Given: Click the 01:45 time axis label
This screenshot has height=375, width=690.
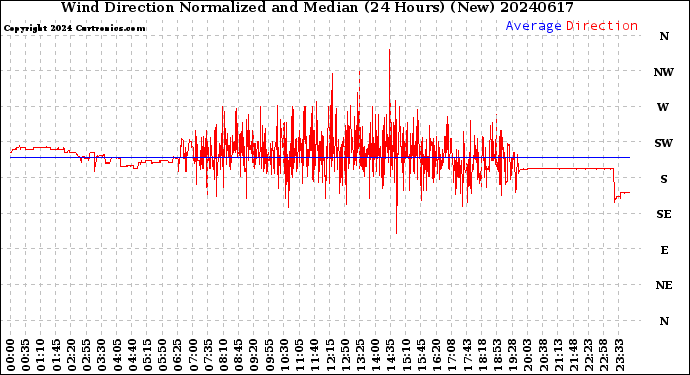Looking at the screenshot, I should point(56,355).
